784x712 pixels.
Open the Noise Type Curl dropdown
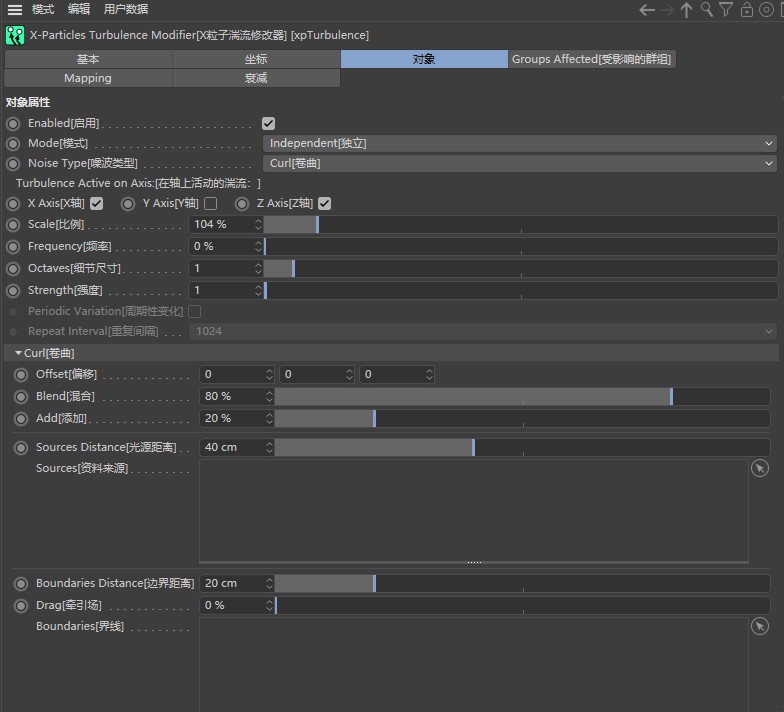point(520,164)
